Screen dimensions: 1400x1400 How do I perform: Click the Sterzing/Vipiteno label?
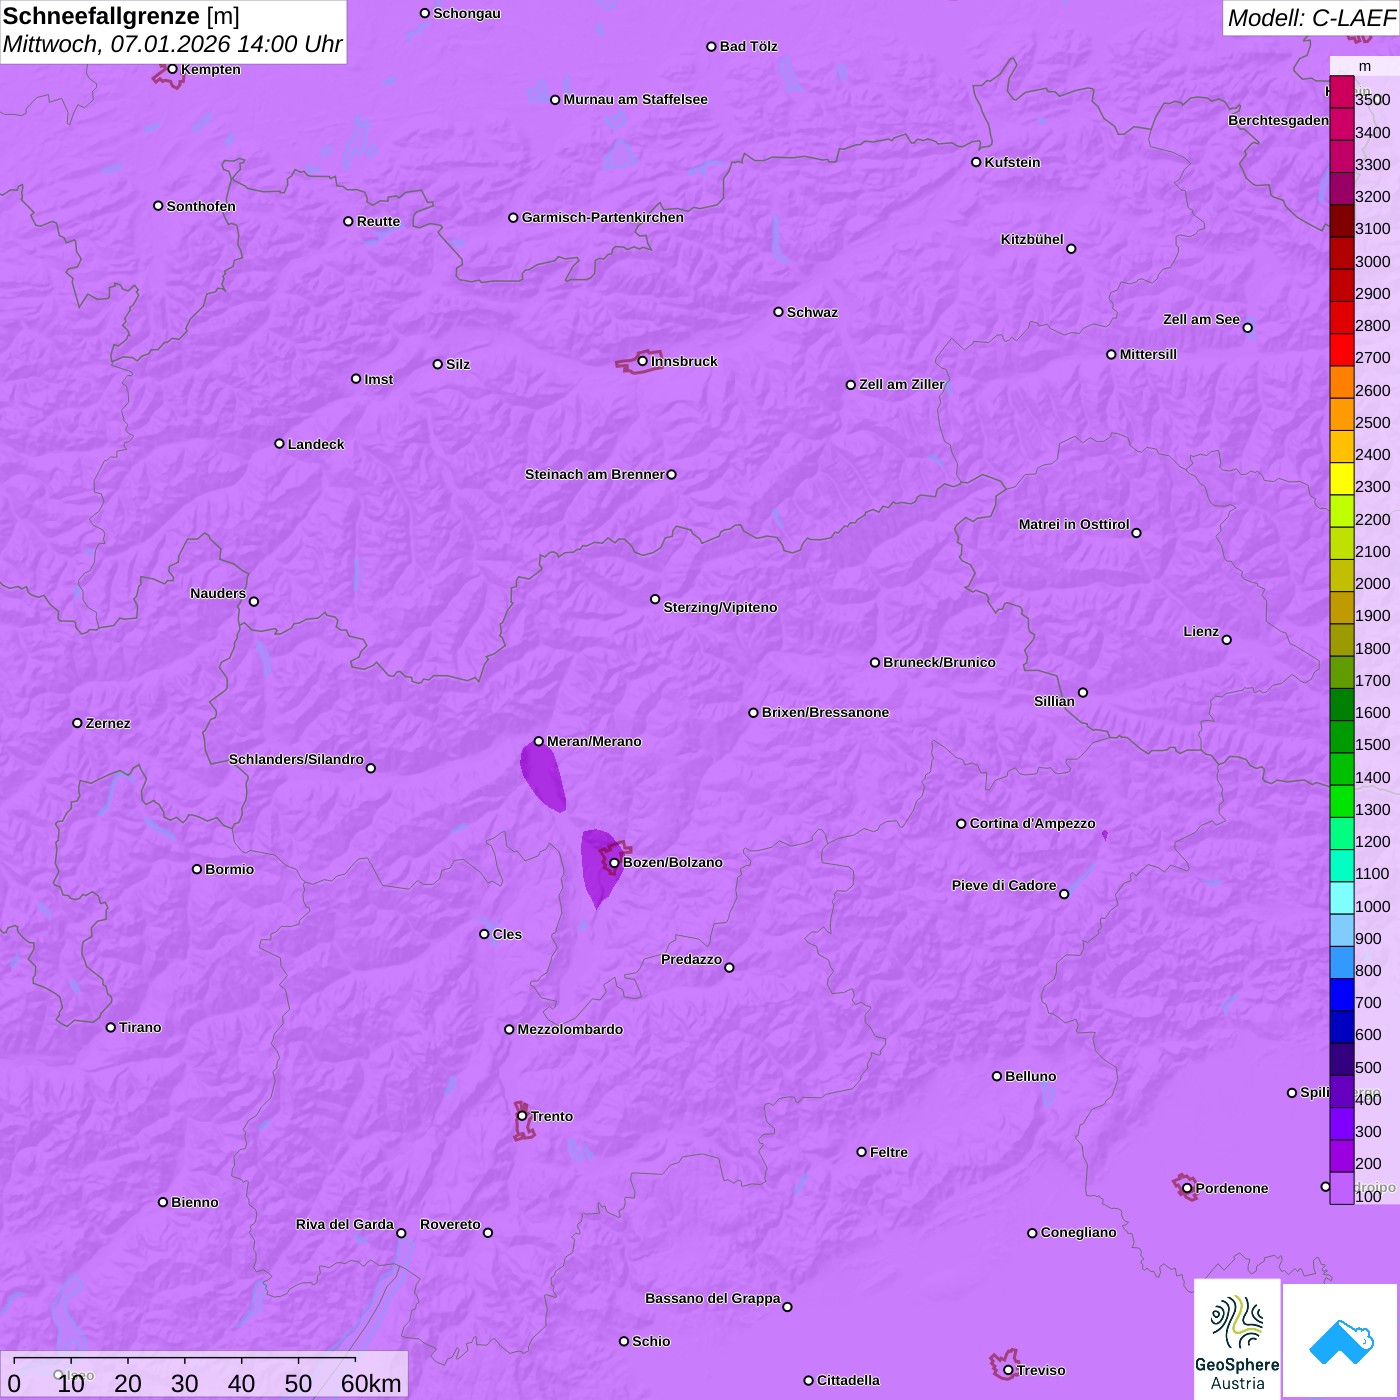(x=720, y=607)
